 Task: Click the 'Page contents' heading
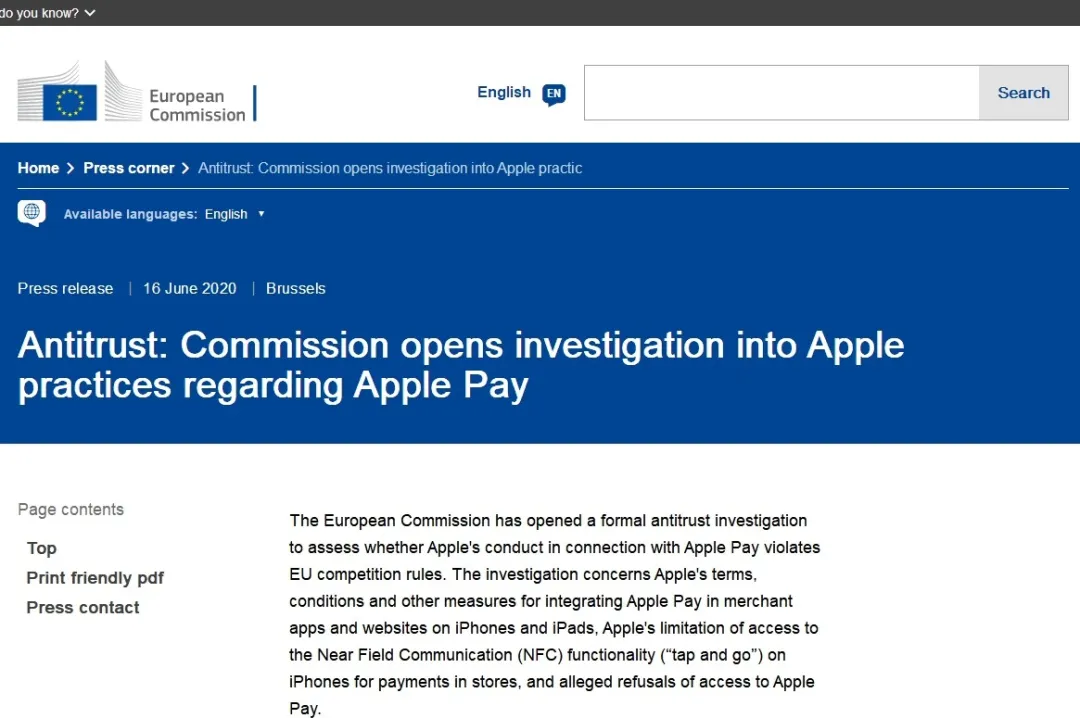[71, 510]
